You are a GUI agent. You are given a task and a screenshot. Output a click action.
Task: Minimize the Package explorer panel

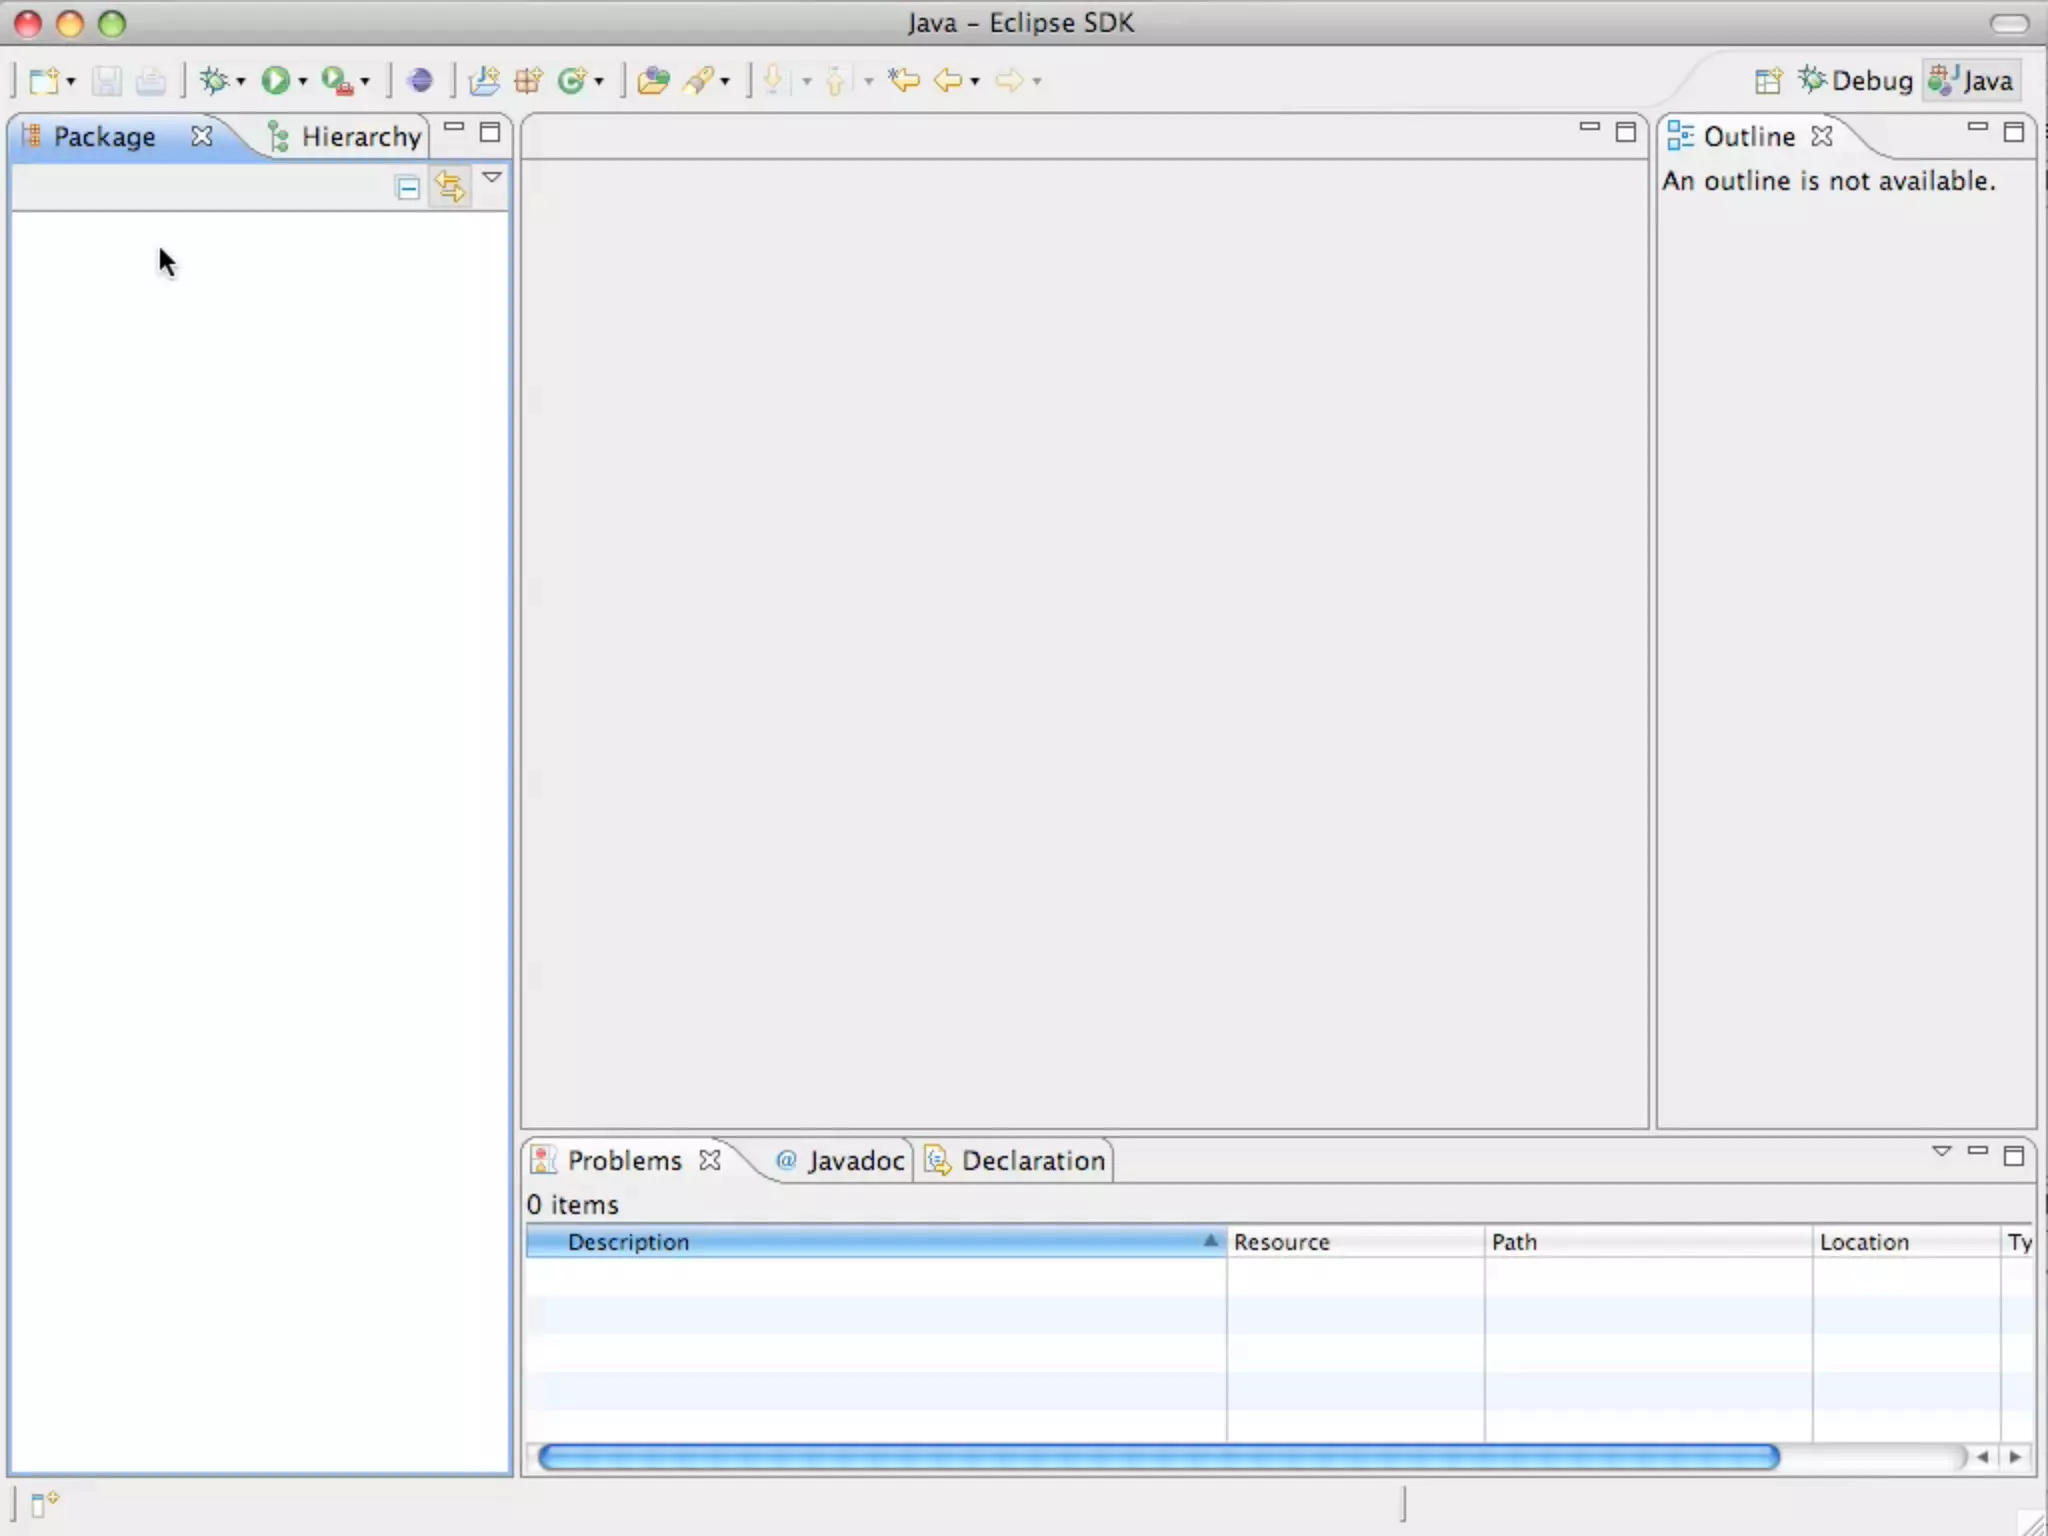pyautogui.click(x=454, y=127)
